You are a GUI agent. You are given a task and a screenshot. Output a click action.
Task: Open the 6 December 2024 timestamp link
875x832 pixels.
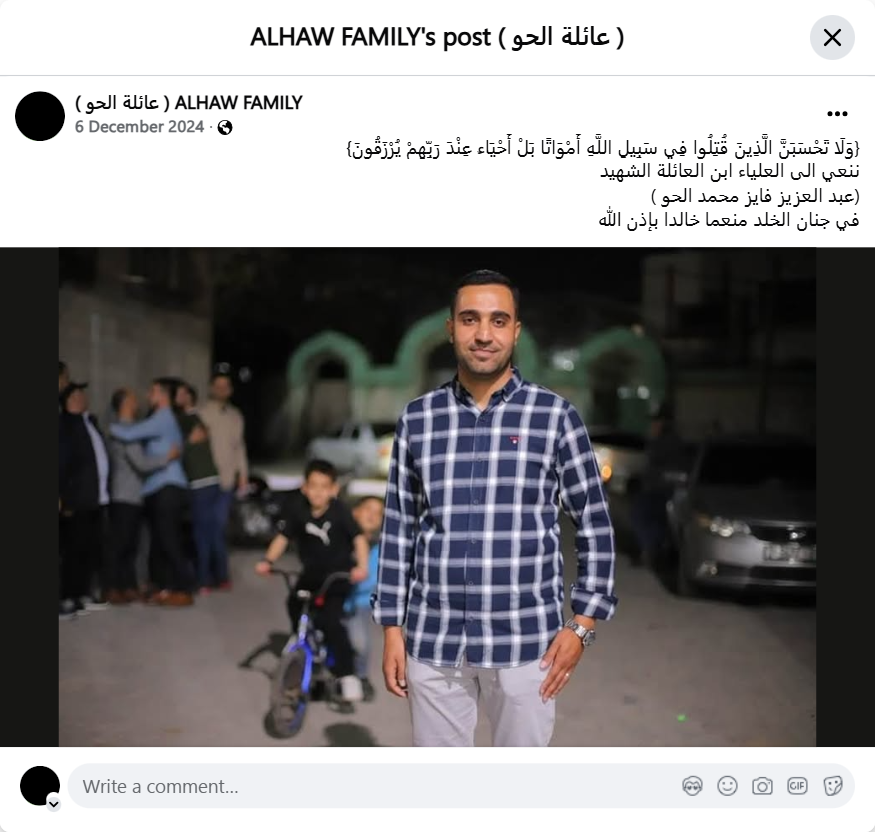140,127
